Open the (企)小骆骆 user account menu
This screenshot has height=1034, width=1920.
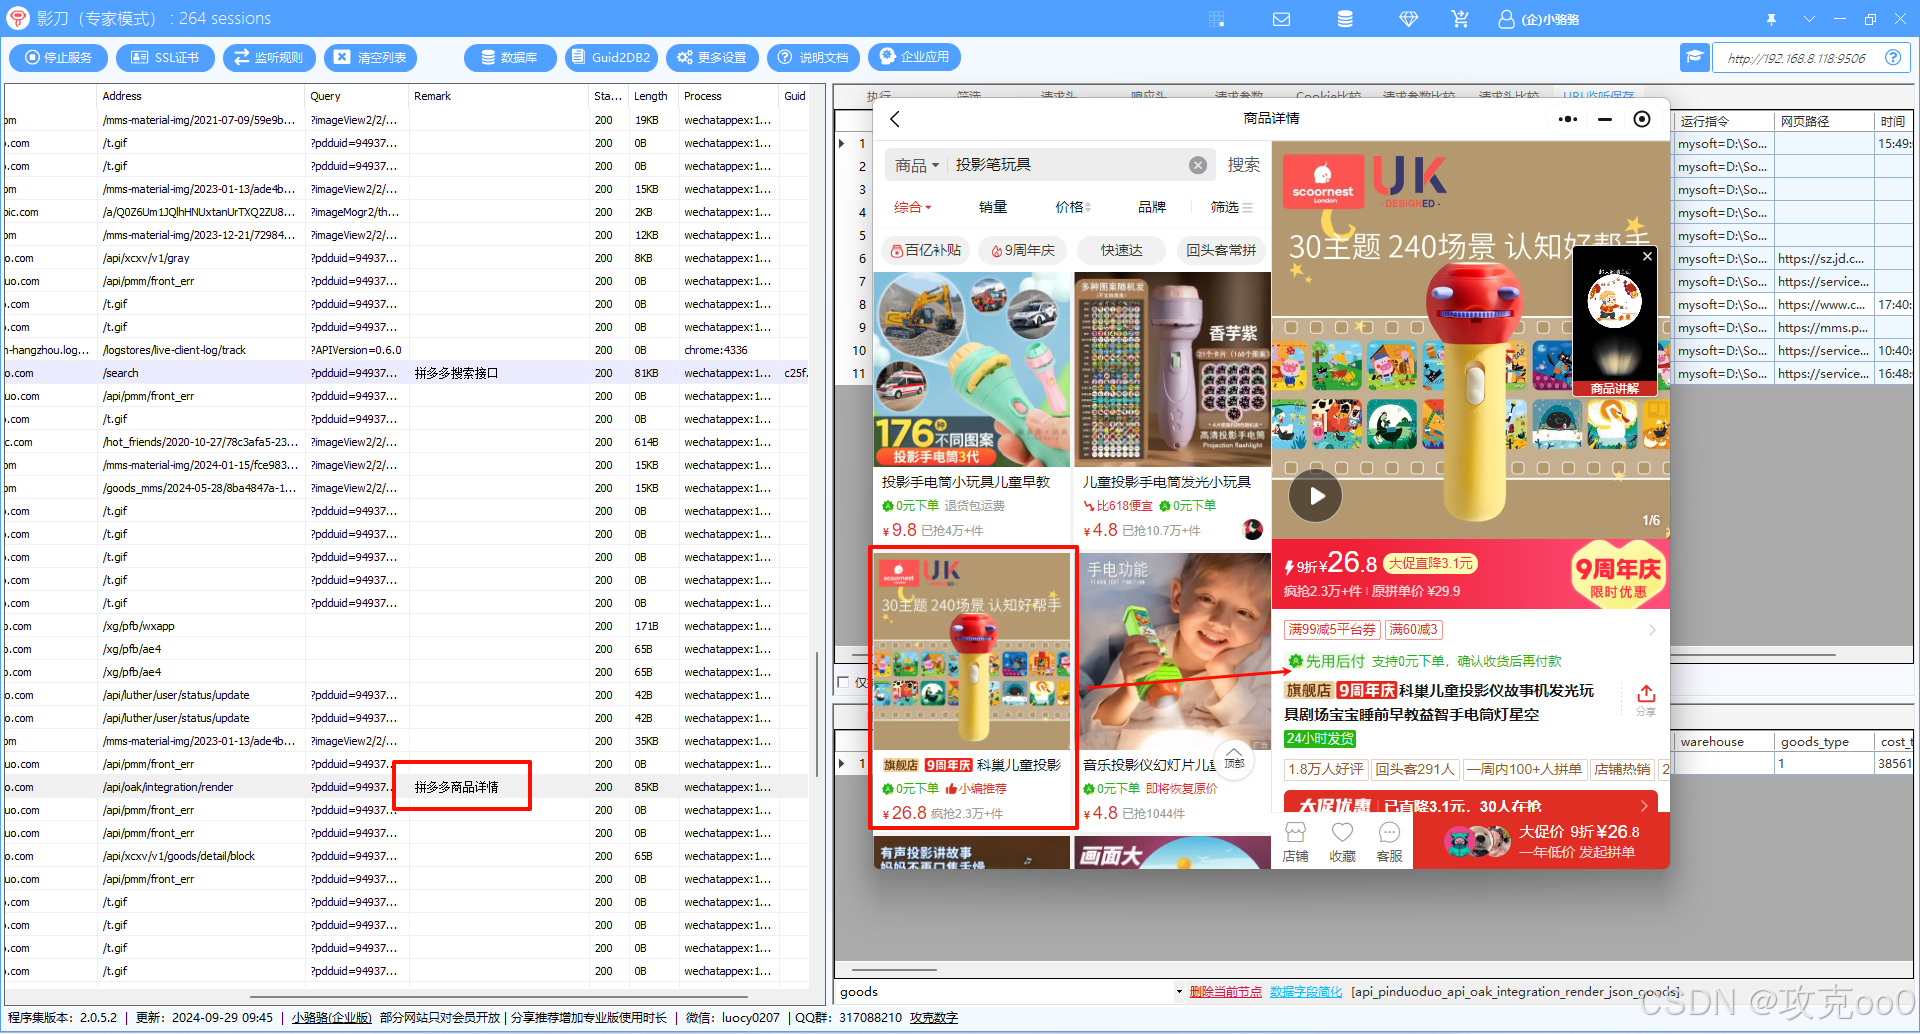tap(1539, 19)
